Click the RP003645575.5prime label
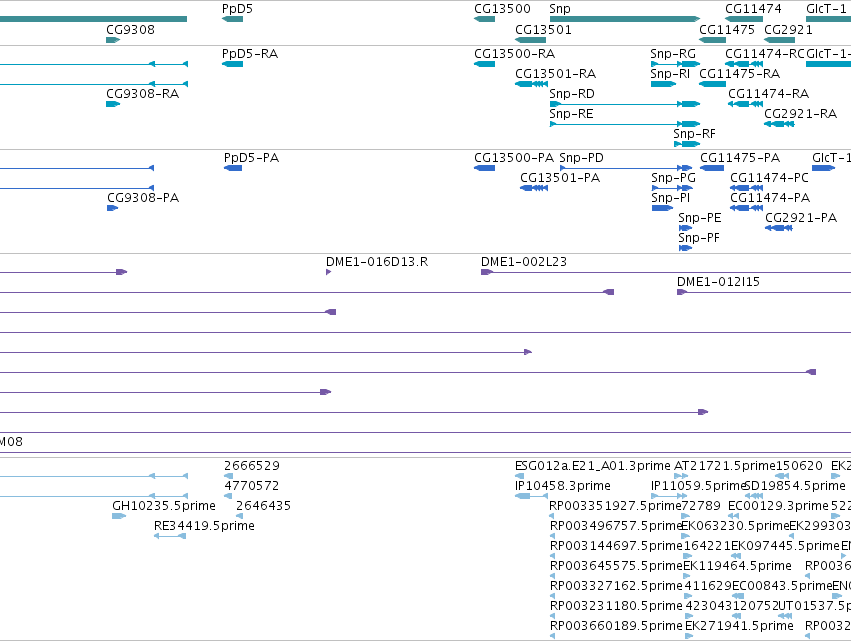The height and width of the screenshot is (641, 851). [x=615, y=567]
